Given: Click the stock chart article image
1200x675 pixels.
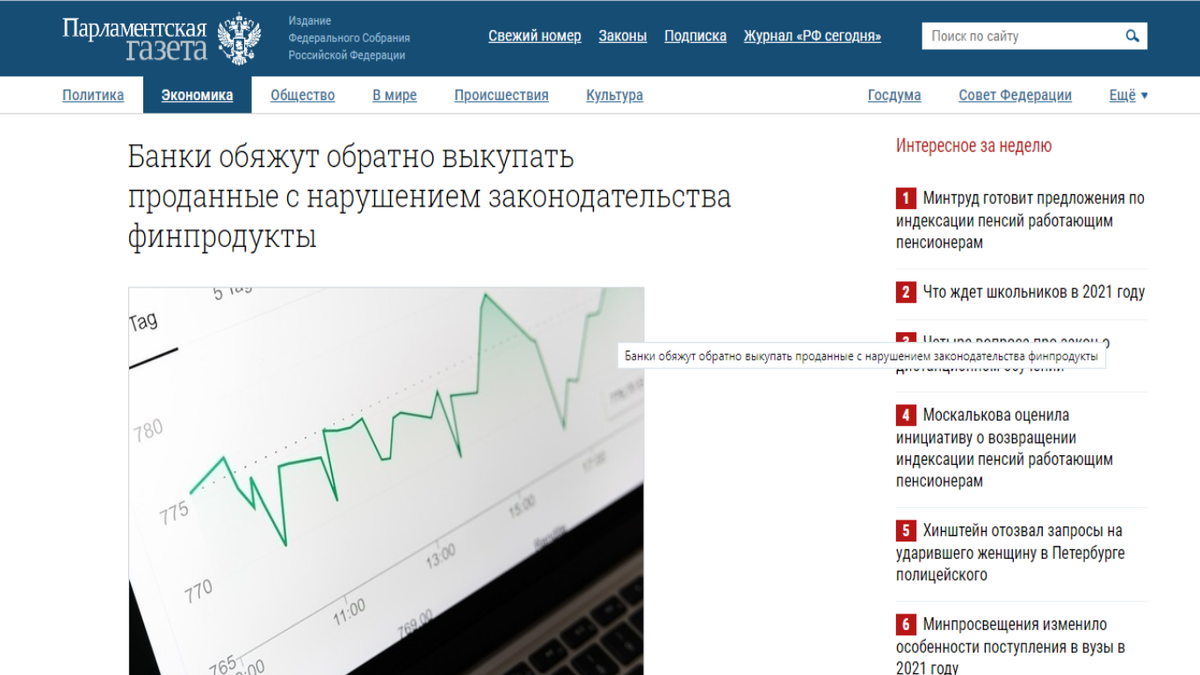Looking at the screenshot, I should point(386,481).
